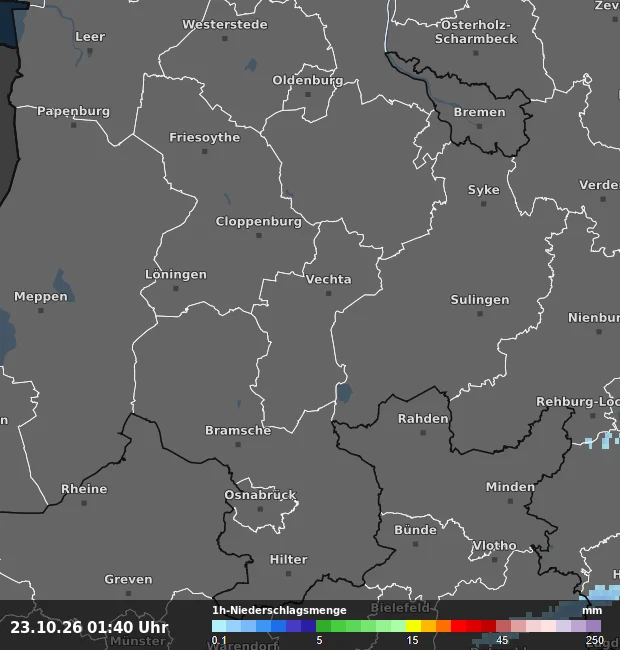Select the Papenburg label on map
The image size is (620, 650).
pyautogui.click(x=73, y=111)
